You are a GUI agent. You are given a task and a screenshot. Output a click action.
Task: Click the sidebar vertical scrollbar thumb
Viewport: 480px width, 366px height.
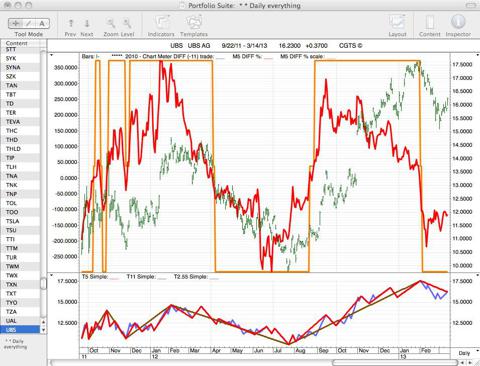point(43,284)
